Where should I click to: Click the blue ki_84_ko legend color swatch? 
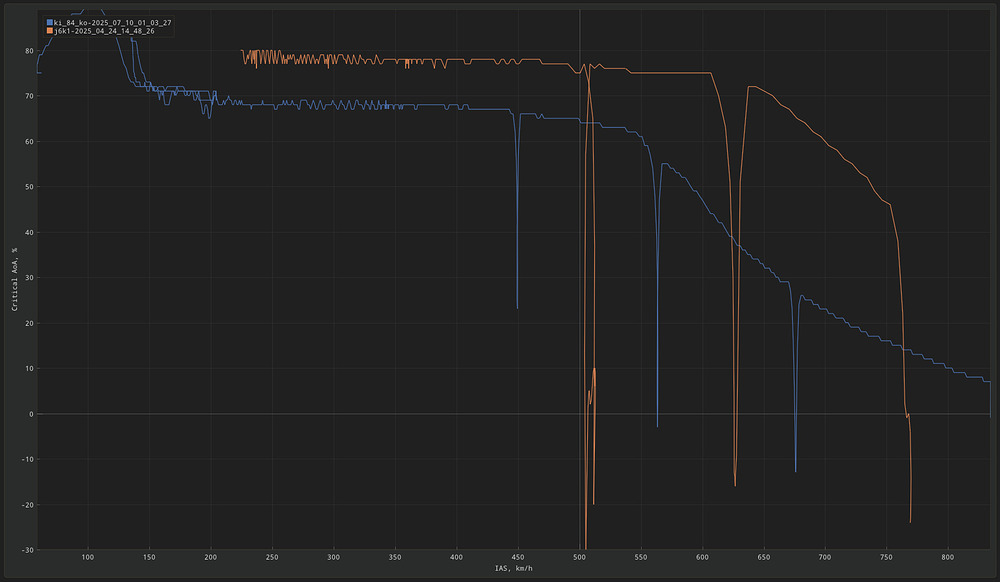tap(49, 21)
